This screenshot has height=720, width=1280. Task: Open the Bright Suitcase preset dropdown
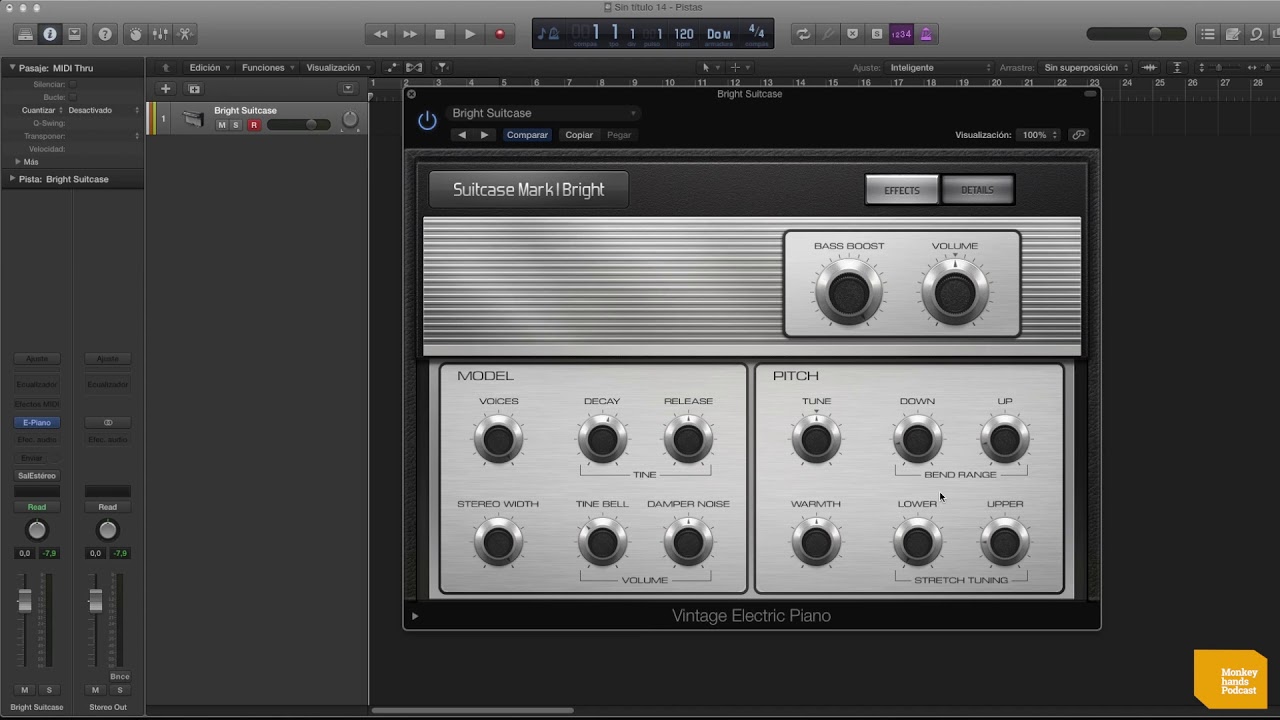[x=543, y=113]
